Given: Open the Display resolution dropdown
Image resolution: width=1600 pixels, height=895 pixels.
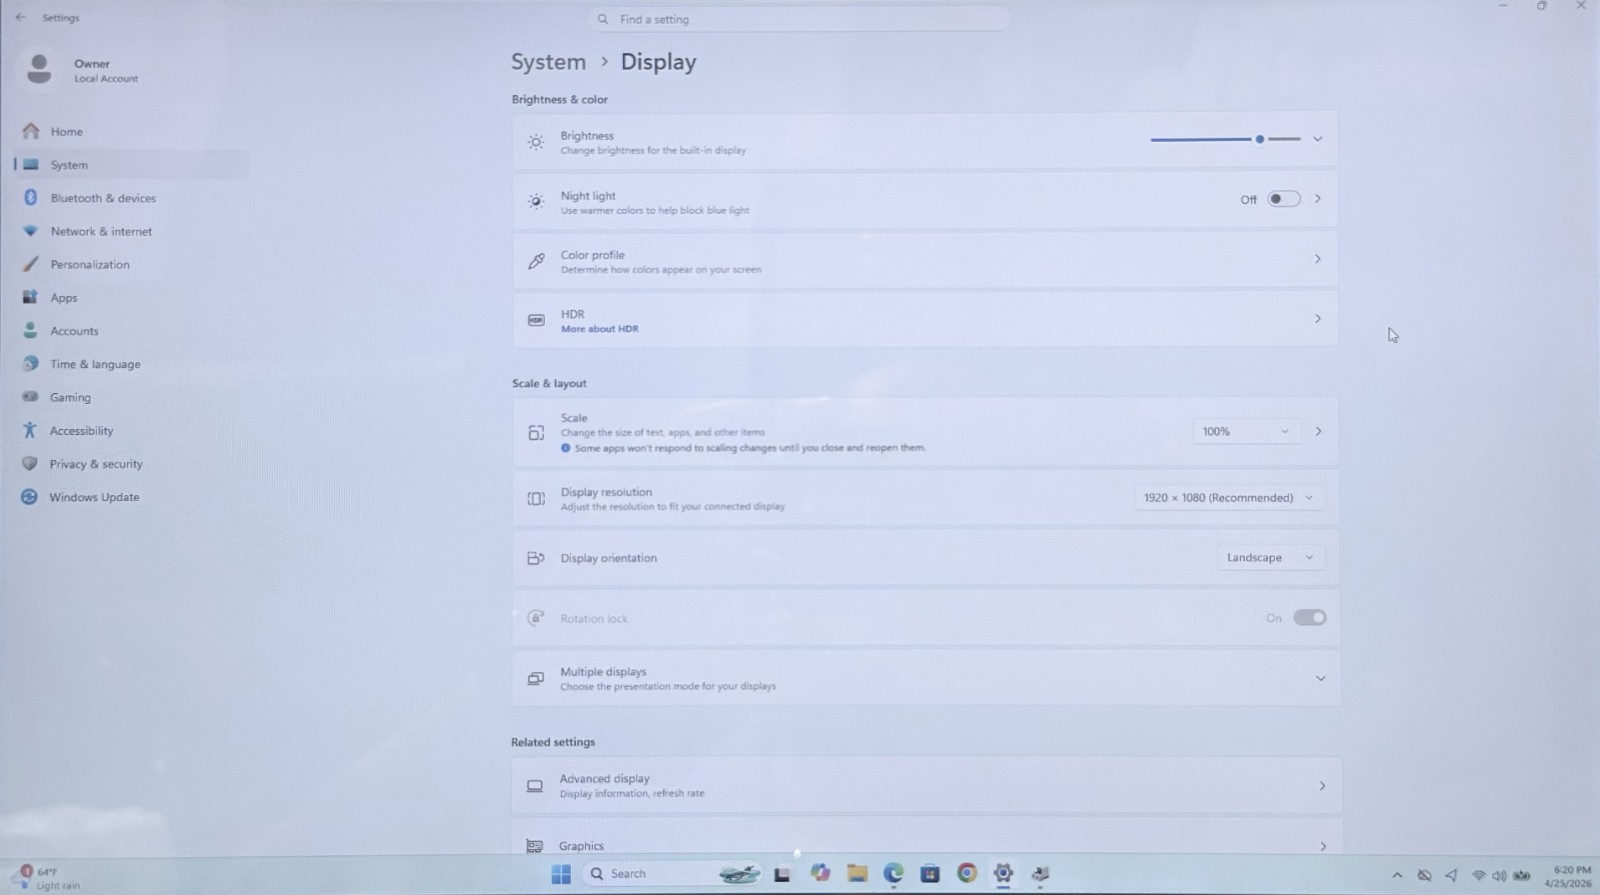Looking at the screenshot, I should coord(1229,498).
